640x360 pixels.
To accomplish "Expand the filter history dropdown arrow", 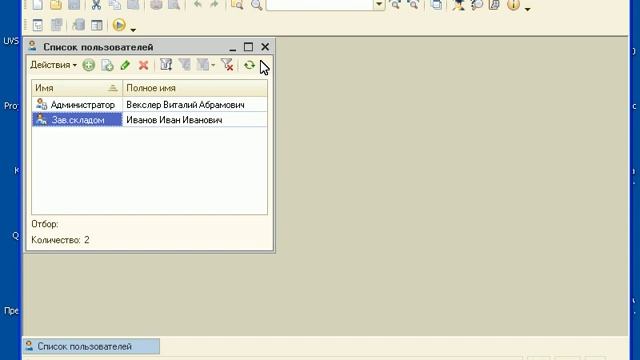I will coord(213,65).
